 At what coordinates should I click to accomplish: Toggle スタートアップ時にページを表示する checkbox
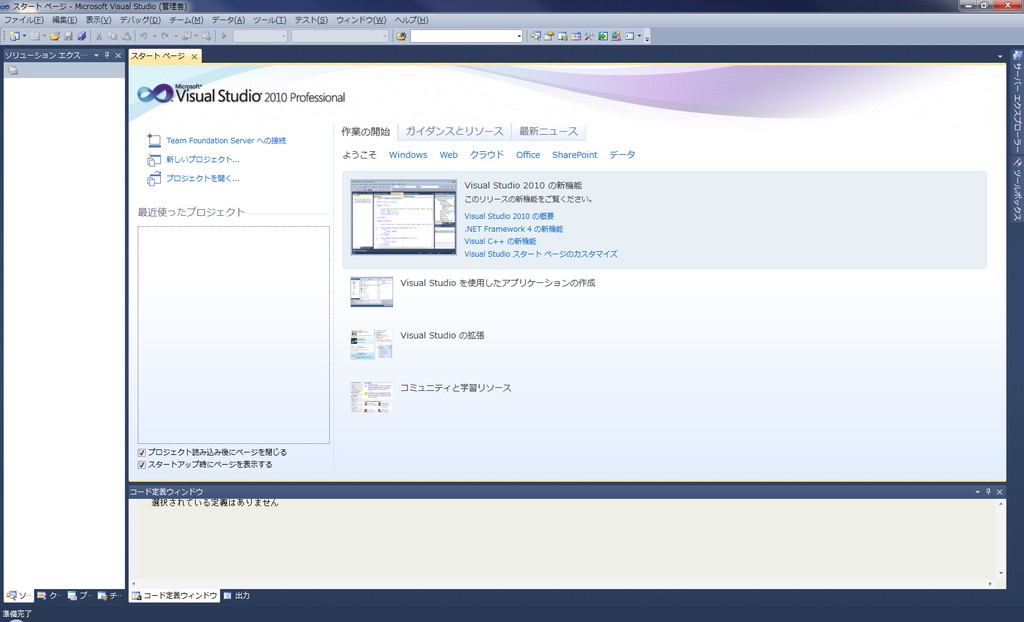(x=142, y=465)
